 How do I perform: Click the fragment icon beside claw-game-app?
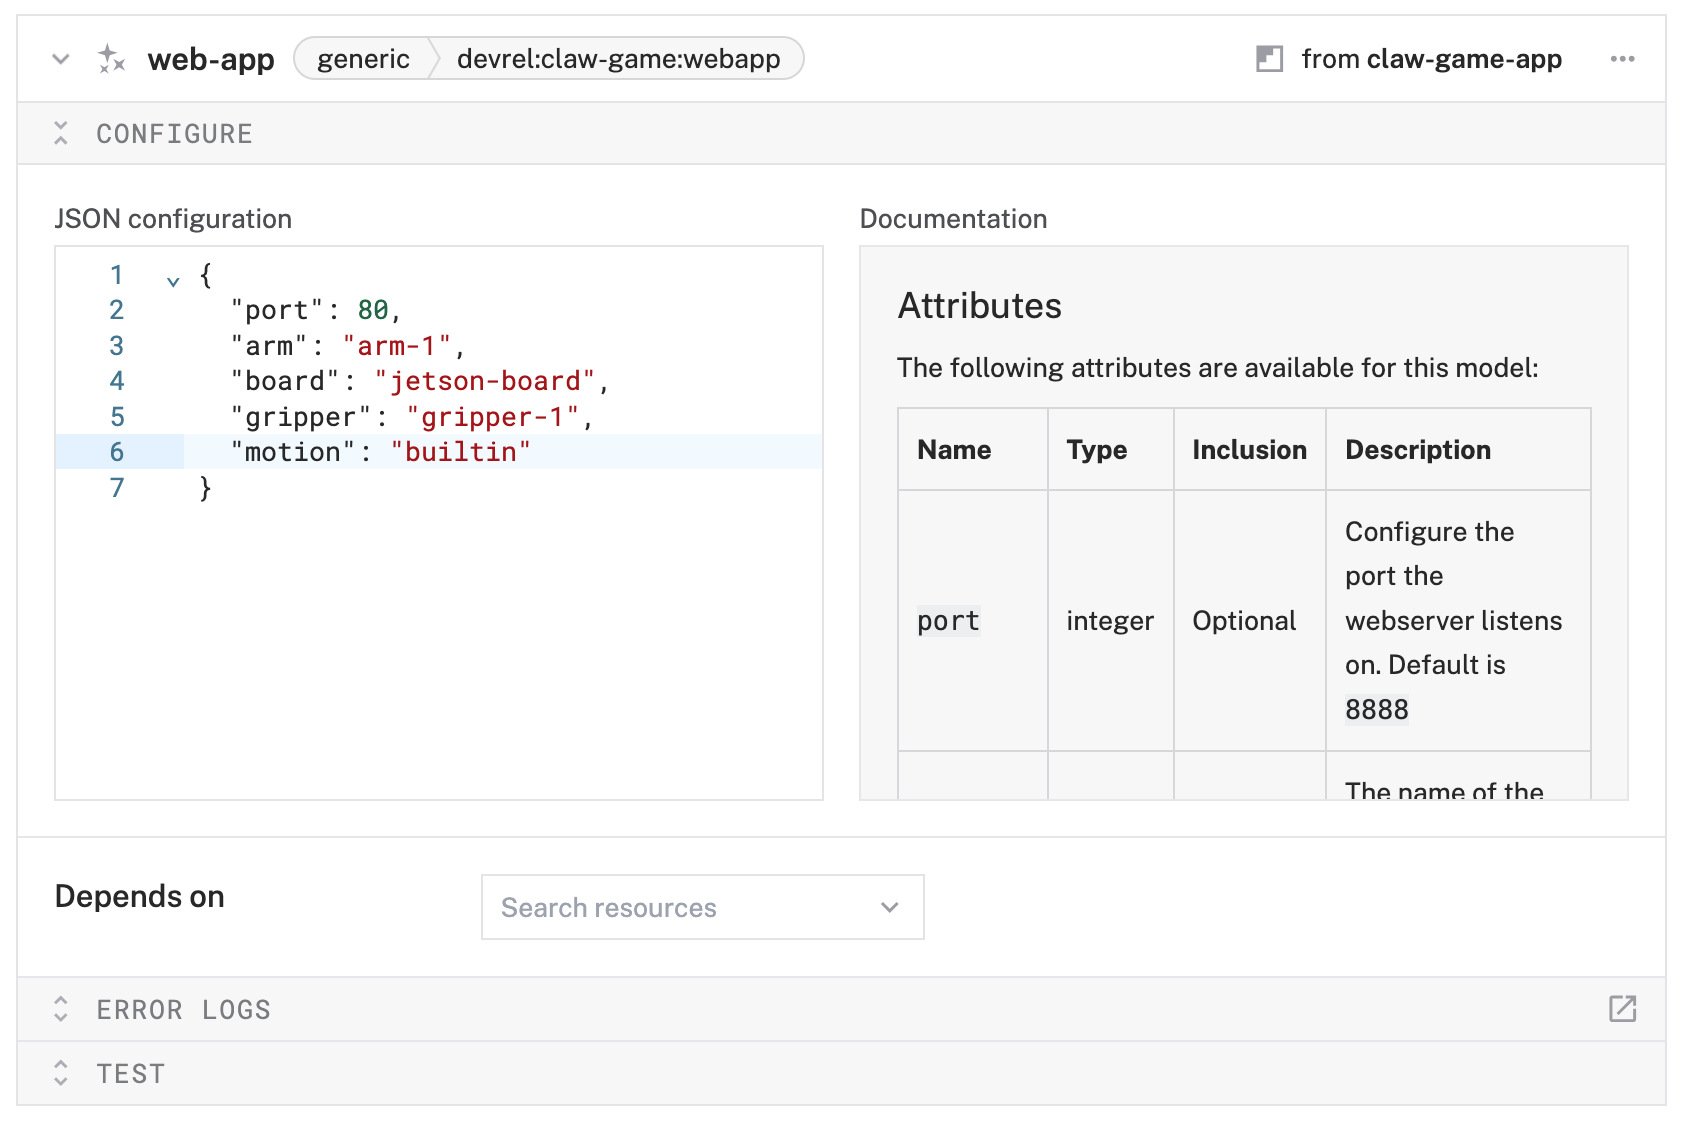coord(1269,59)
